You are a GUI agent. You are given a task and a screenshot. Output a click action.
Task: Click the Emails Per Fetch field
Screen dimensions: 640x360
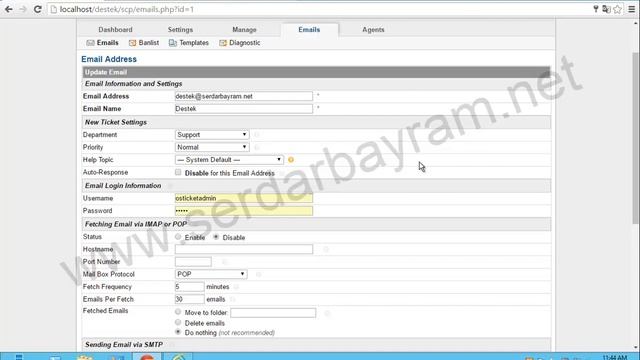[x=189, y=299]
